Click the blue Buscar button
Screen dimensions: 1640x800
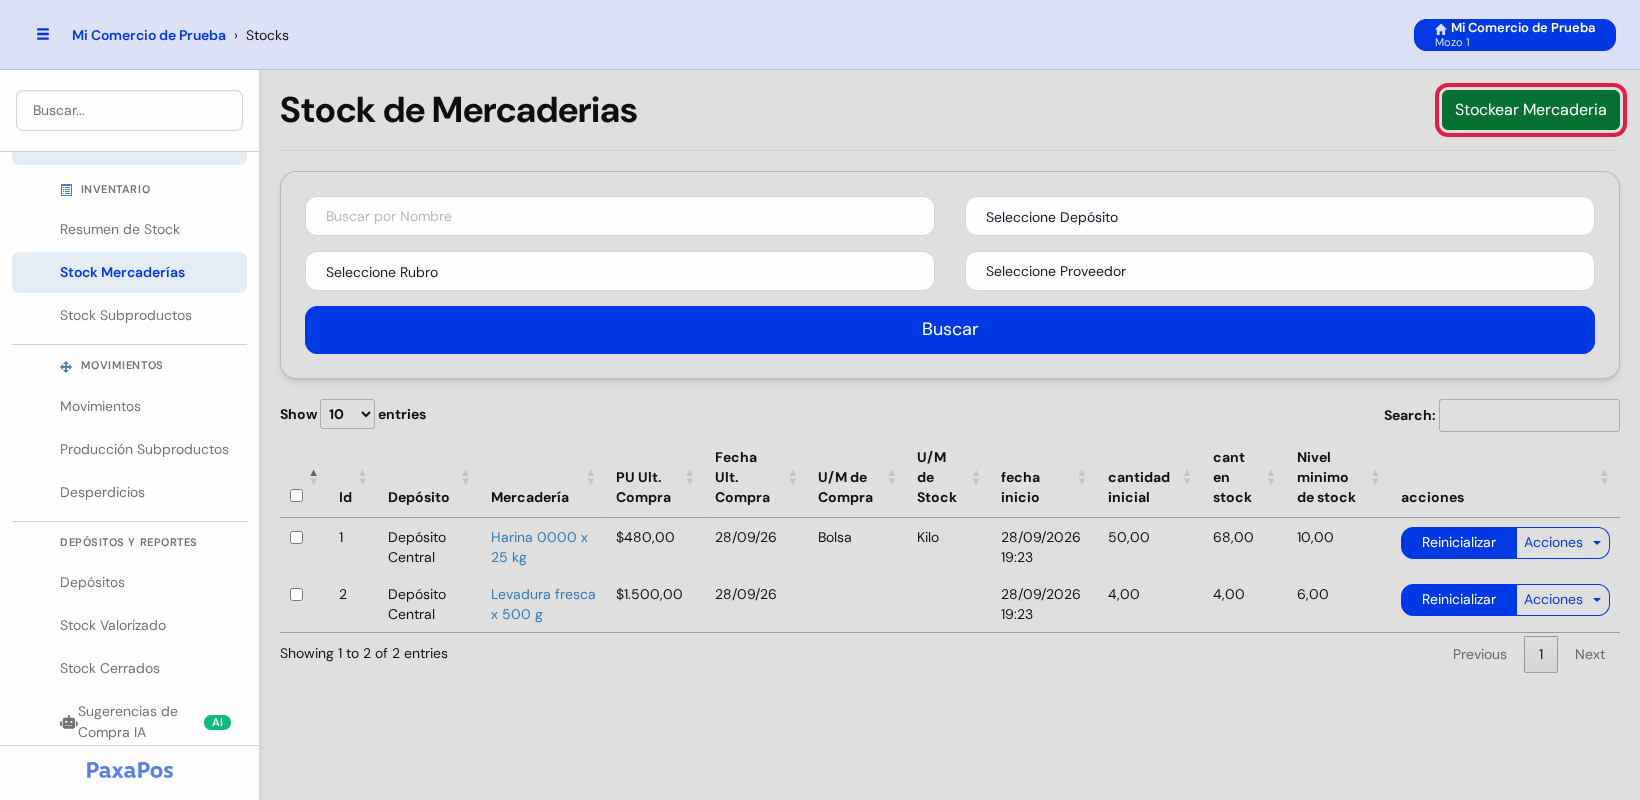coord(950,330)
